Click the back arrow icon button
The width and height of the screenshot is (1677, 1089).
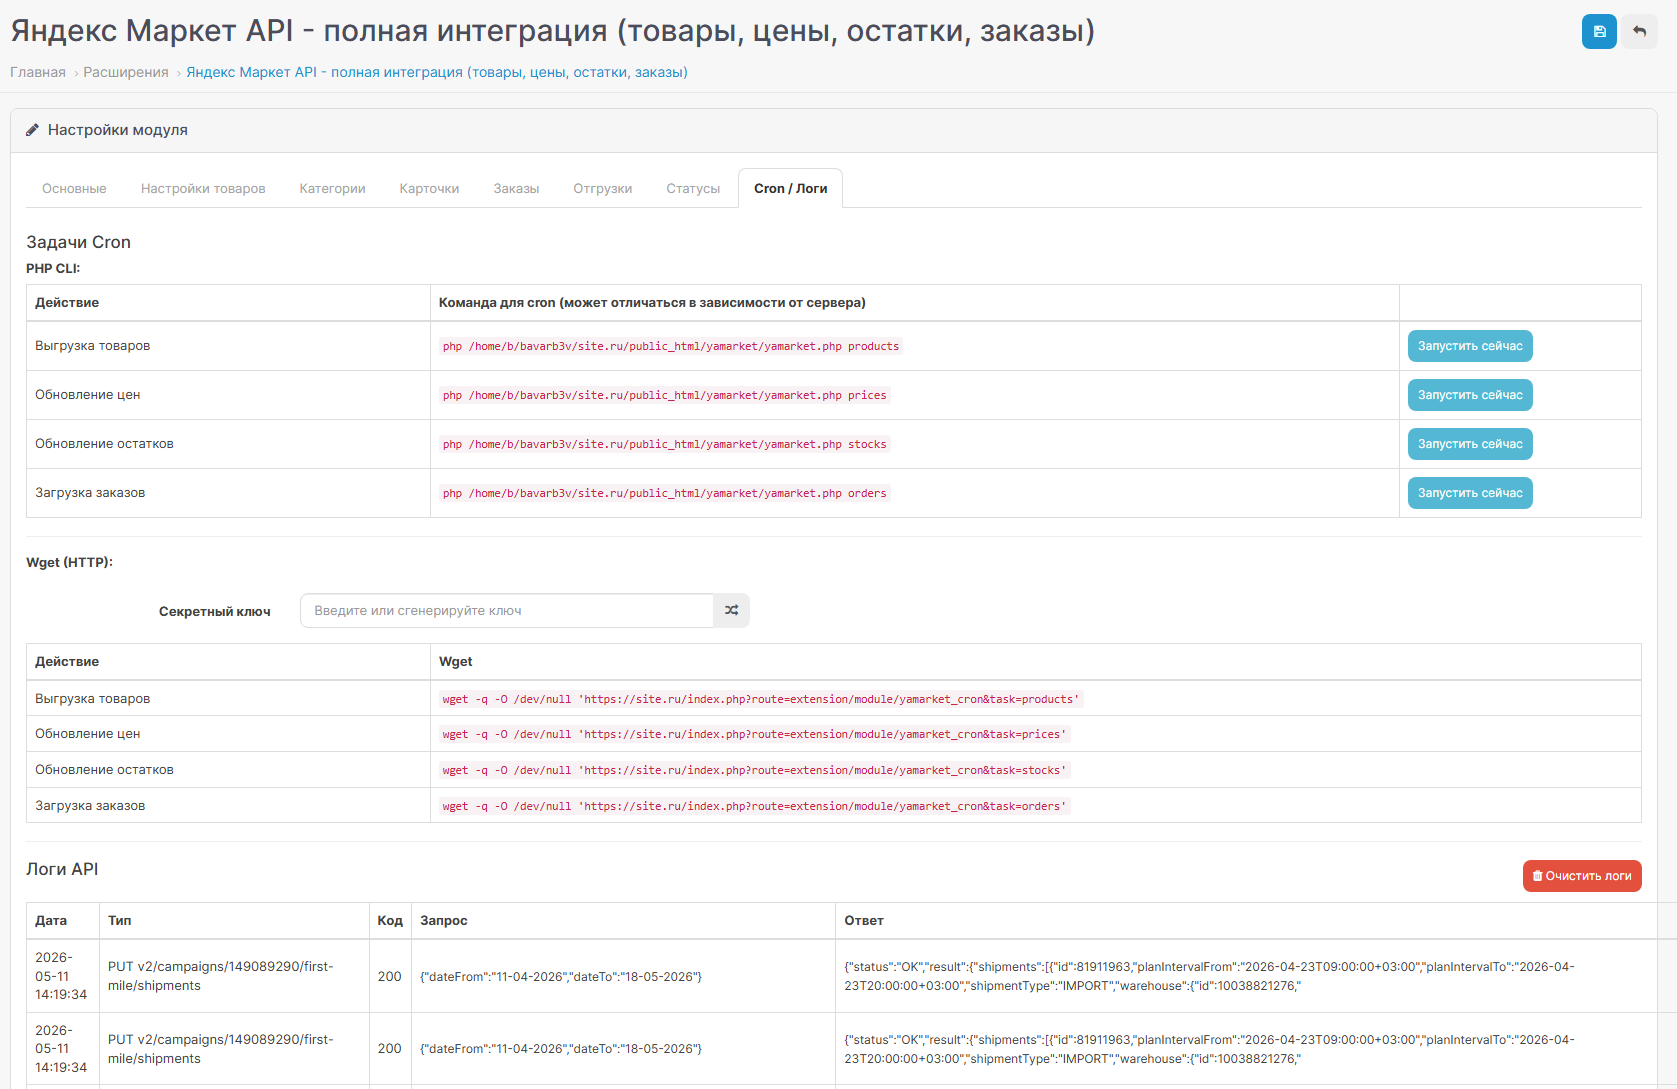tap(1640, 31)
